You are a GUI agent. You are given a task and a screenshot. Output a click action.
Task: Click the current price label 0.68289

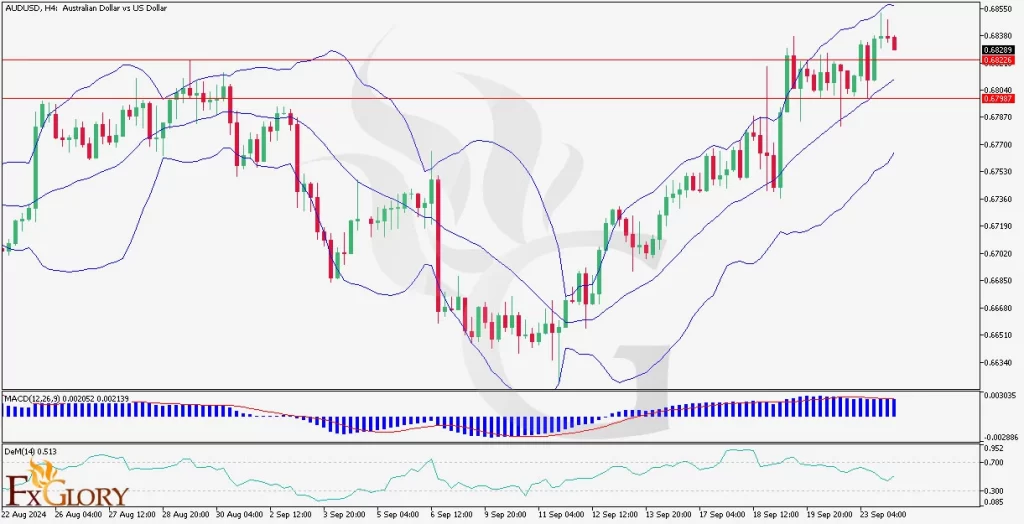[x=998, y=50]
